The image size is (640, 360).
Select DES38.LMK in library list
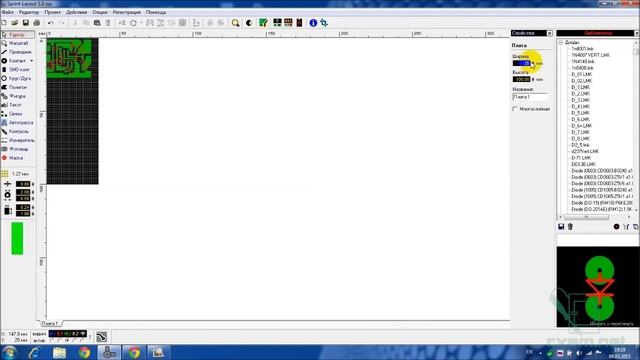point(584,164)
